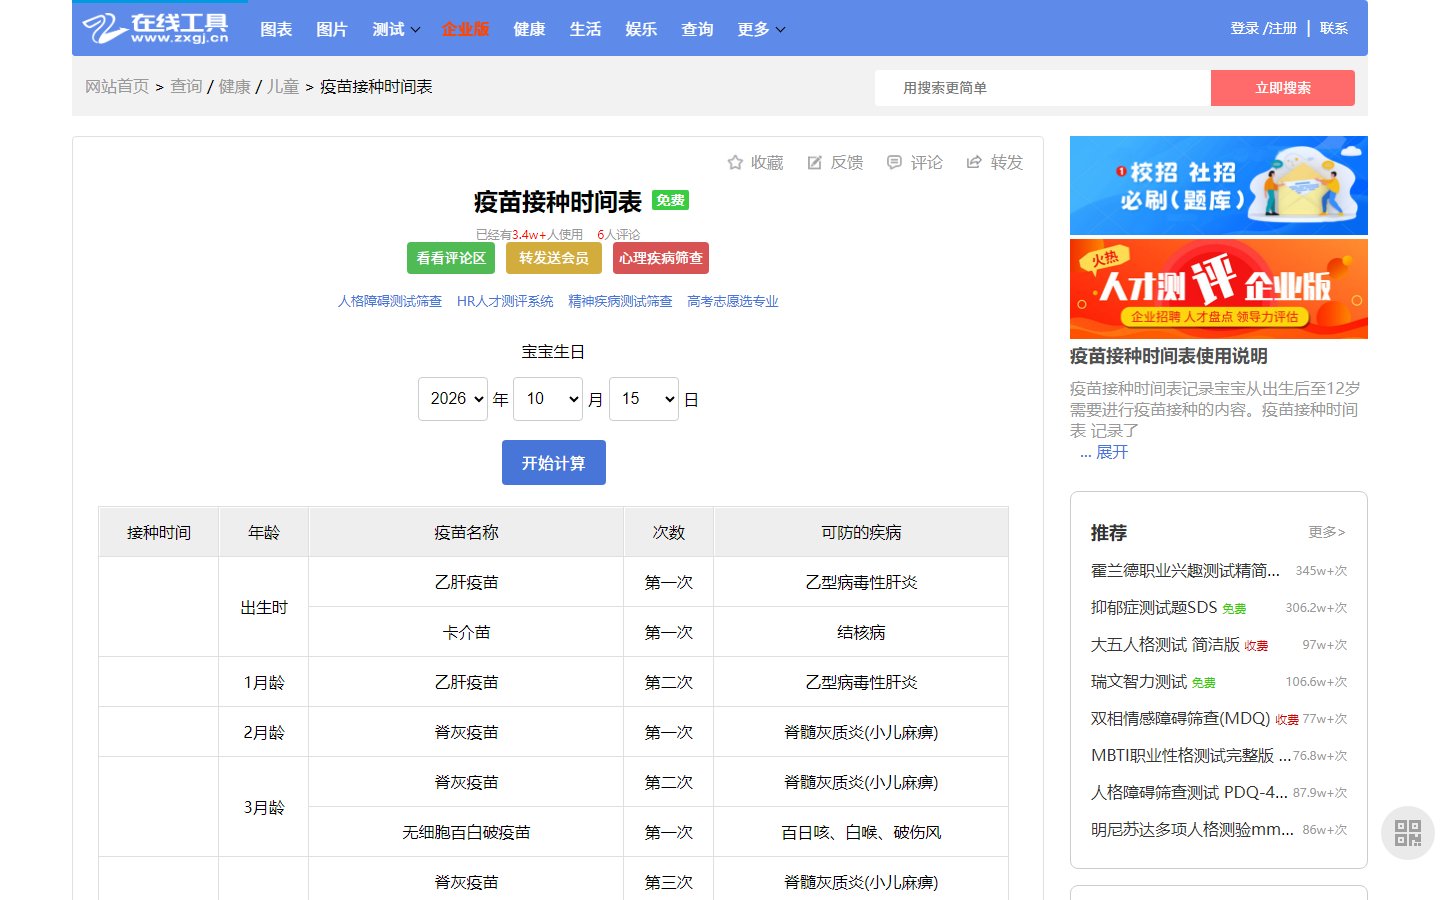The width and height of the screenshot is (1440, 900).
Task: Click the 卡介苗 vaccine name cell
Action: 466,632
